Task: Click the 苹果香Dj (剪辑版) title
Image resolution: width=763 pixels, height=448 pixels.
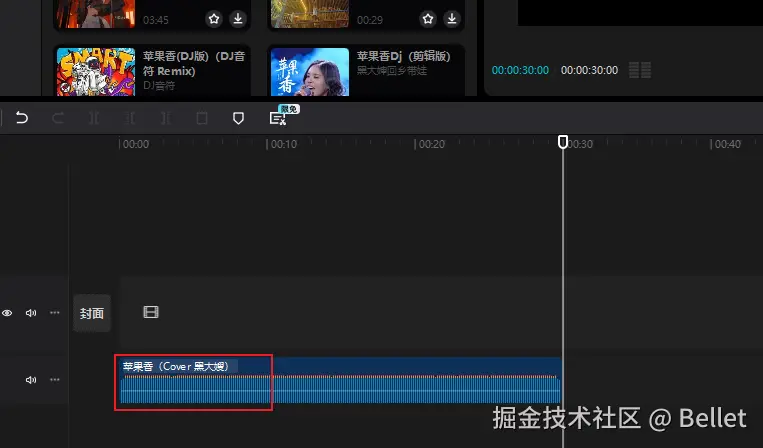Action: [x=404, y=56]
